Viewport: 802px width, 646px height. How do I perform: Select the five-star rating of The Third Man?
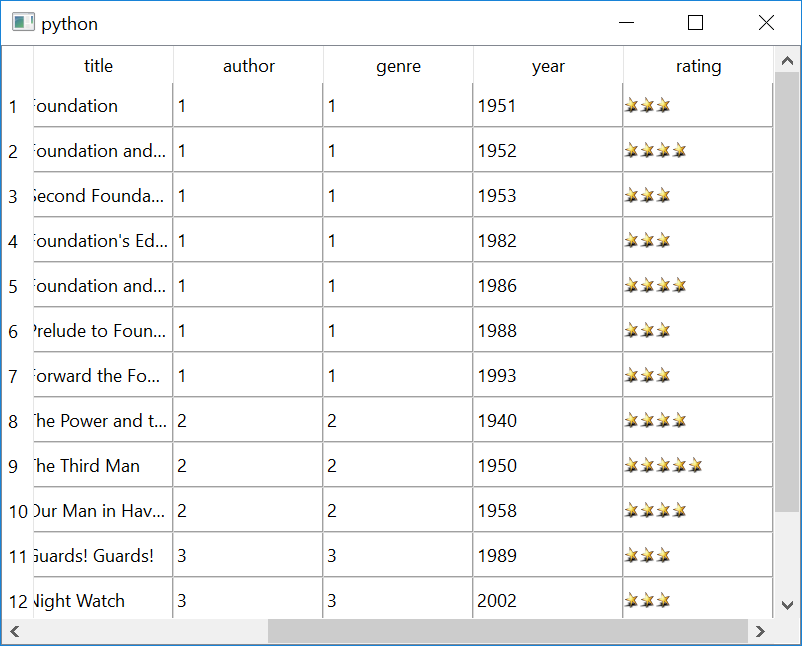pyautogui.click(x=664, y=466)
